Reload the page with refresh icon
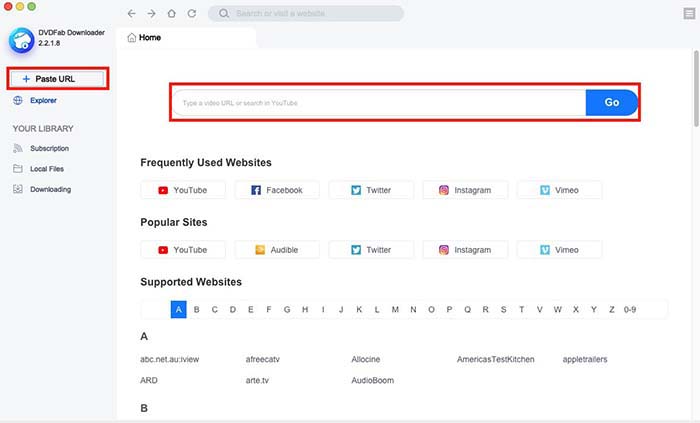This screenshot has height=423, width=700. 191,14
